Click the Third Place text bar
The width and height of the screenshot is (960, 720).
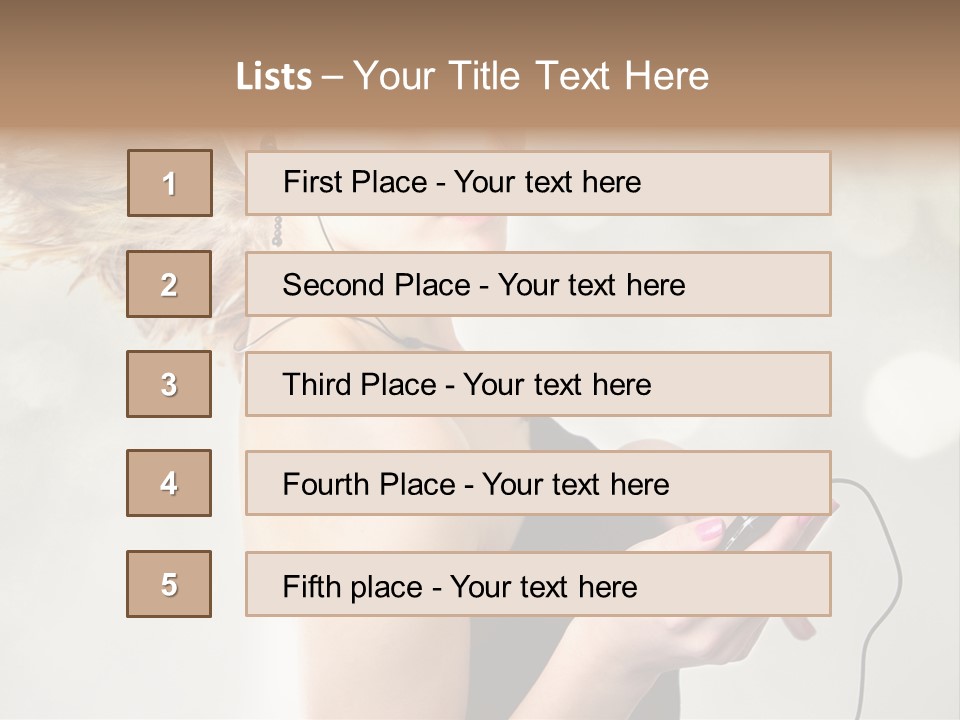click(538, 384)
